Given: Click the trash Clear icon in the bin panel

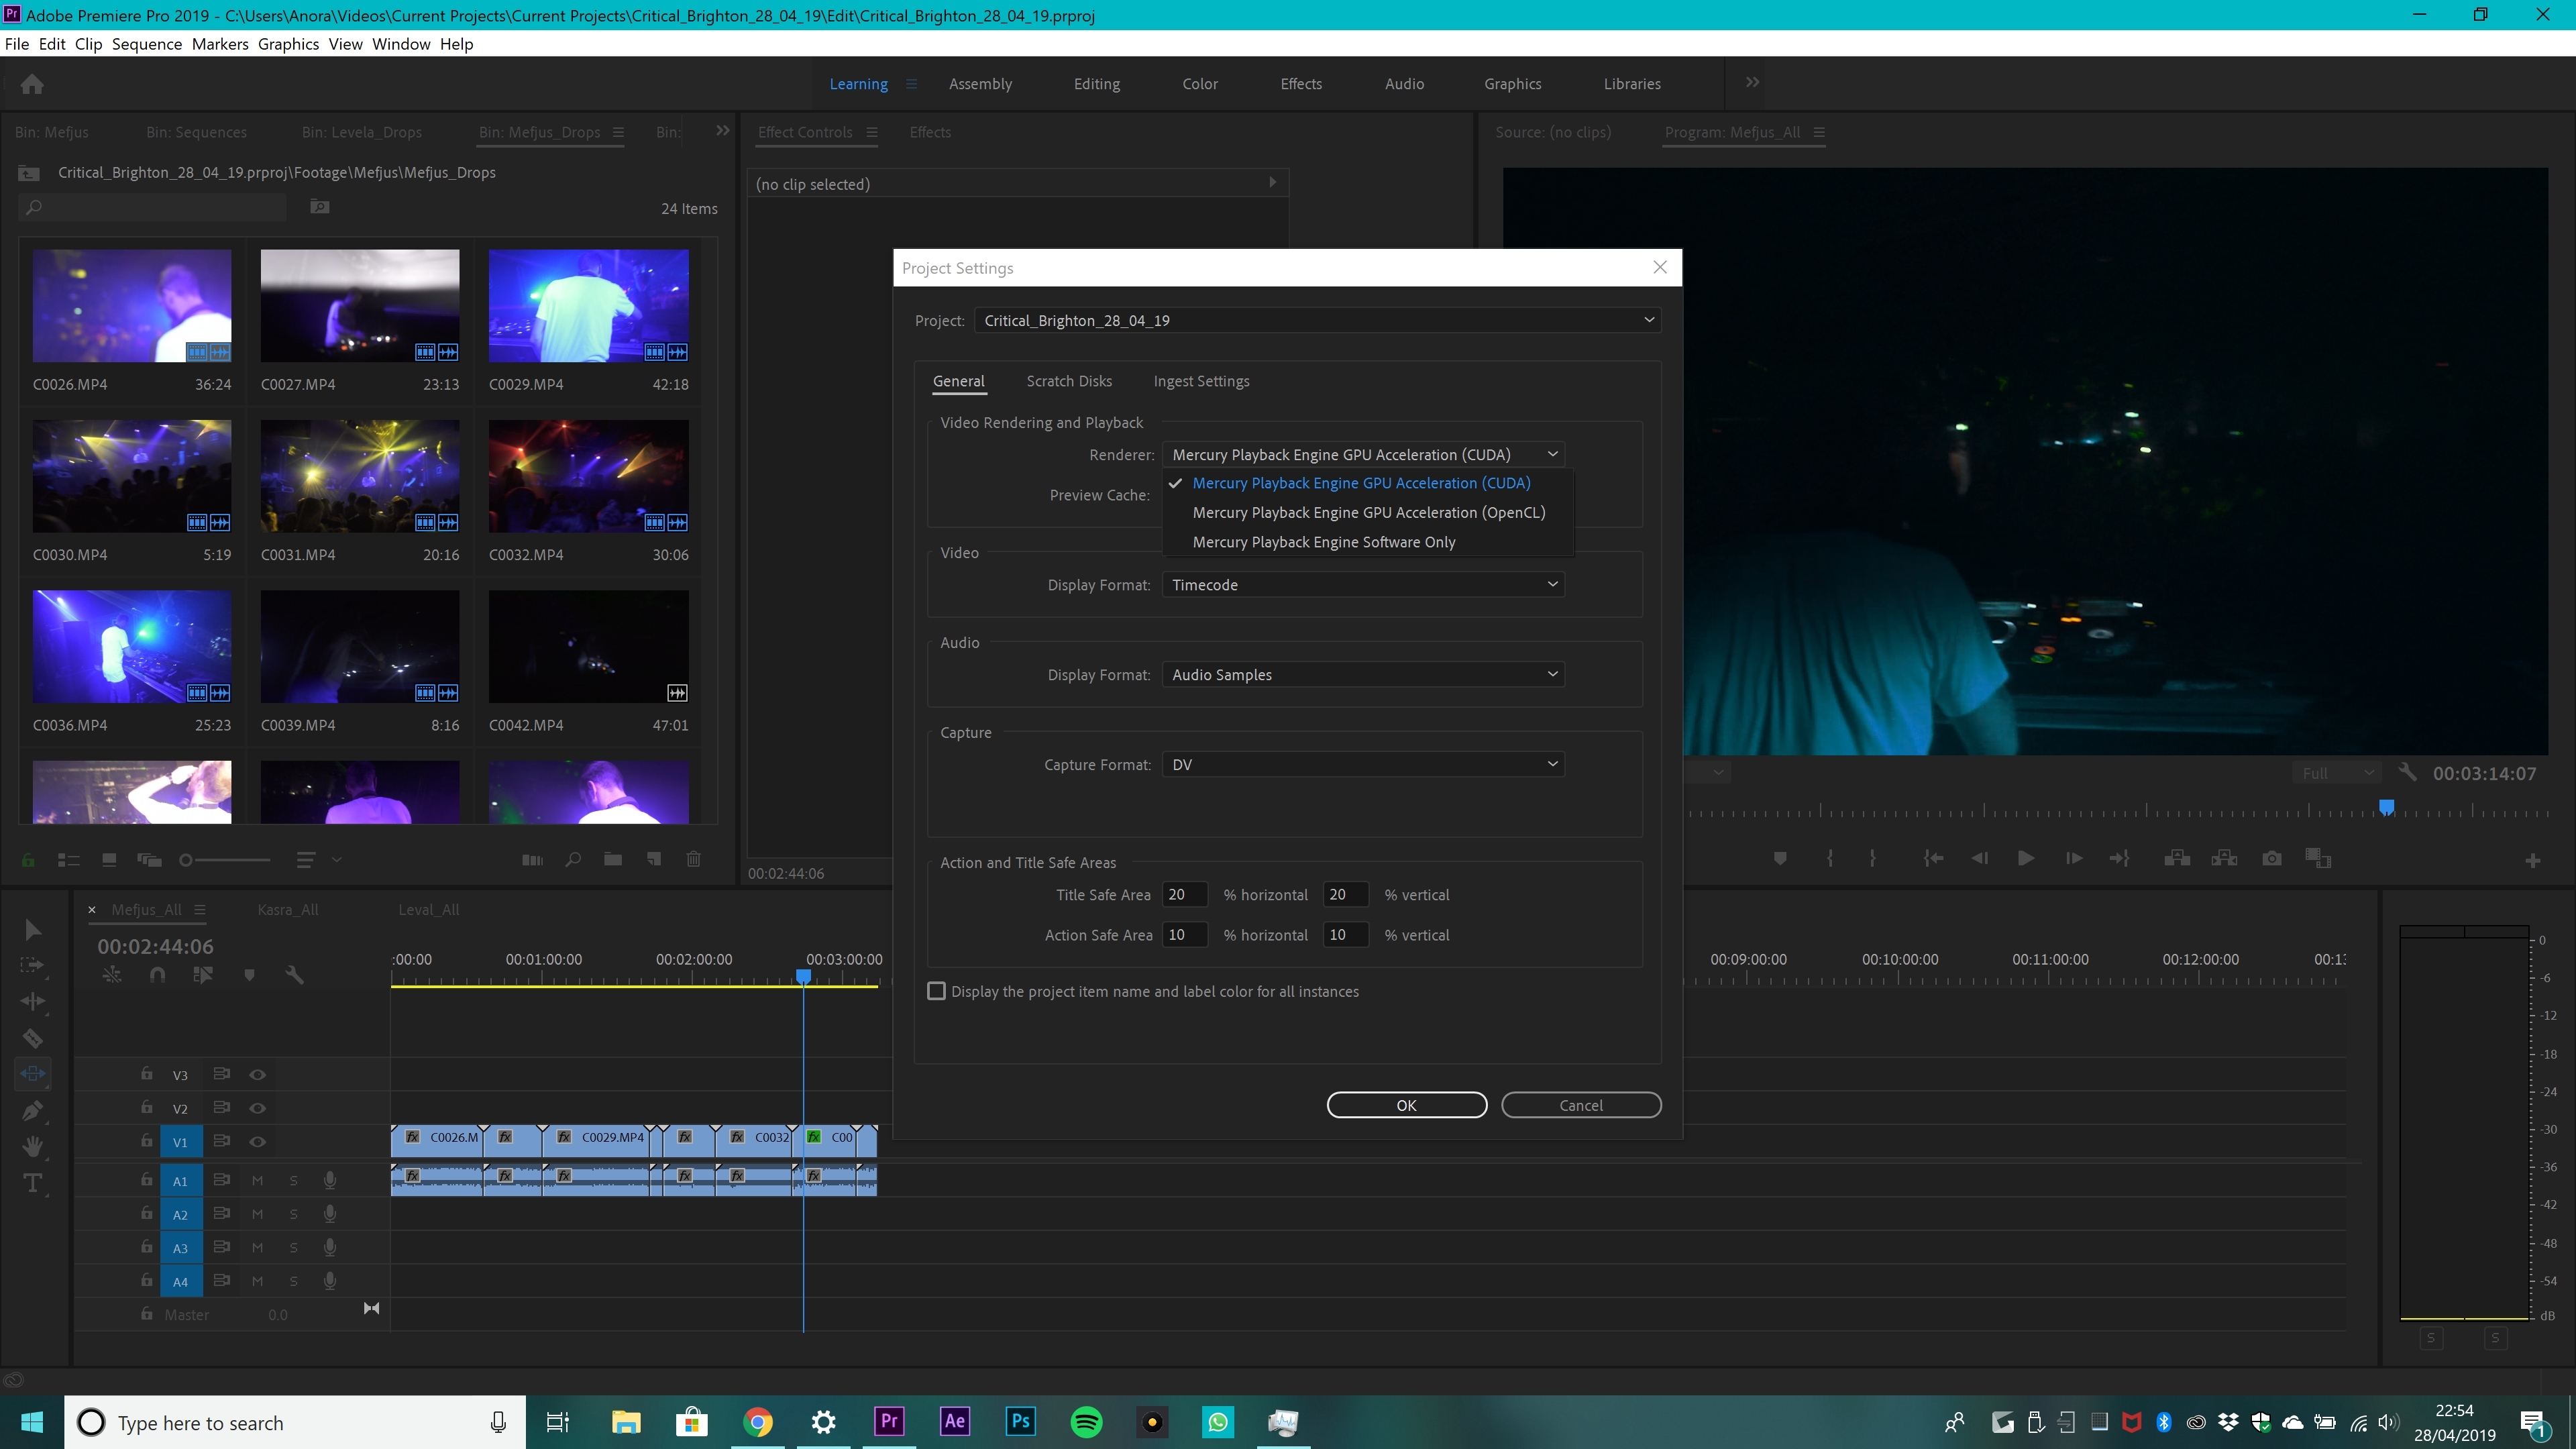Looking at the screenshot, I should tap(693, 859).
